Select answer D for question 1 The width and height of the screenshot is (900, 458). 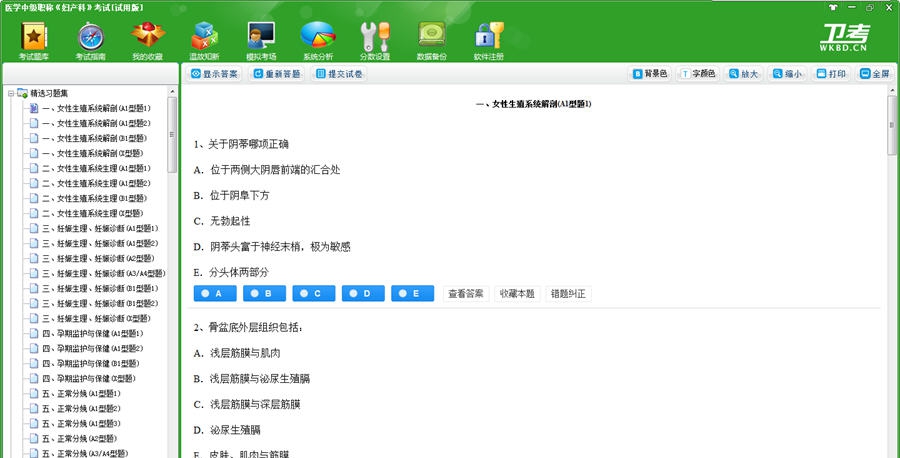(x=363, y=294)
